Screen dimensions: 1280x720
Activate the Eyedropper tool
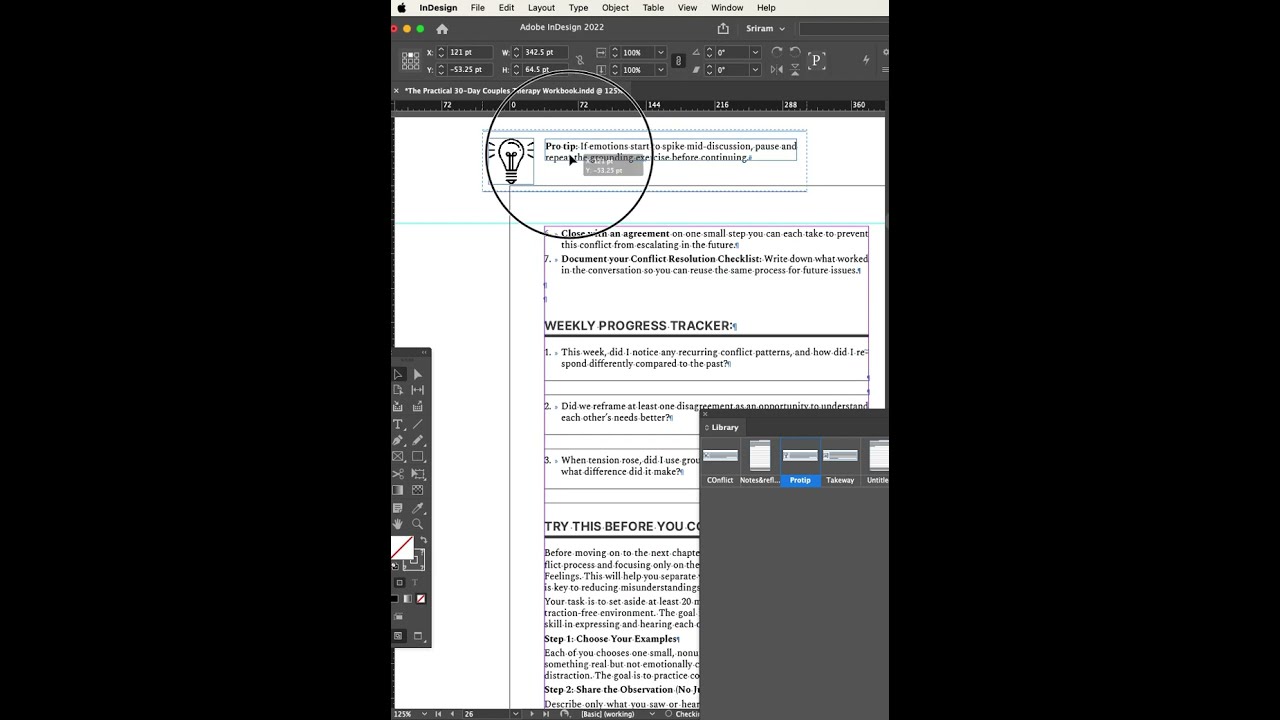click(x=417, y=507)
